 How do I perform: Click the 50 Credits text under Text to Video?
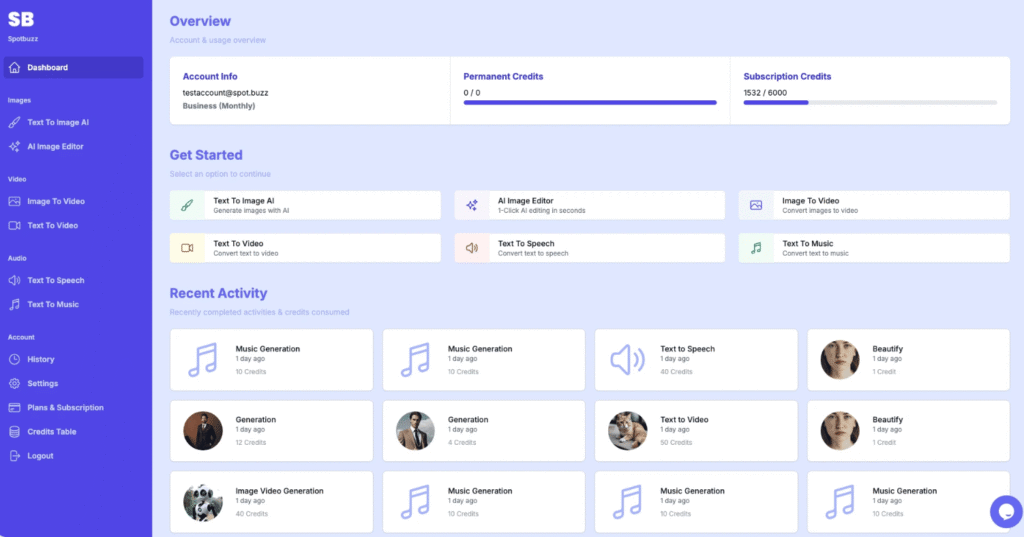(676, 442)
